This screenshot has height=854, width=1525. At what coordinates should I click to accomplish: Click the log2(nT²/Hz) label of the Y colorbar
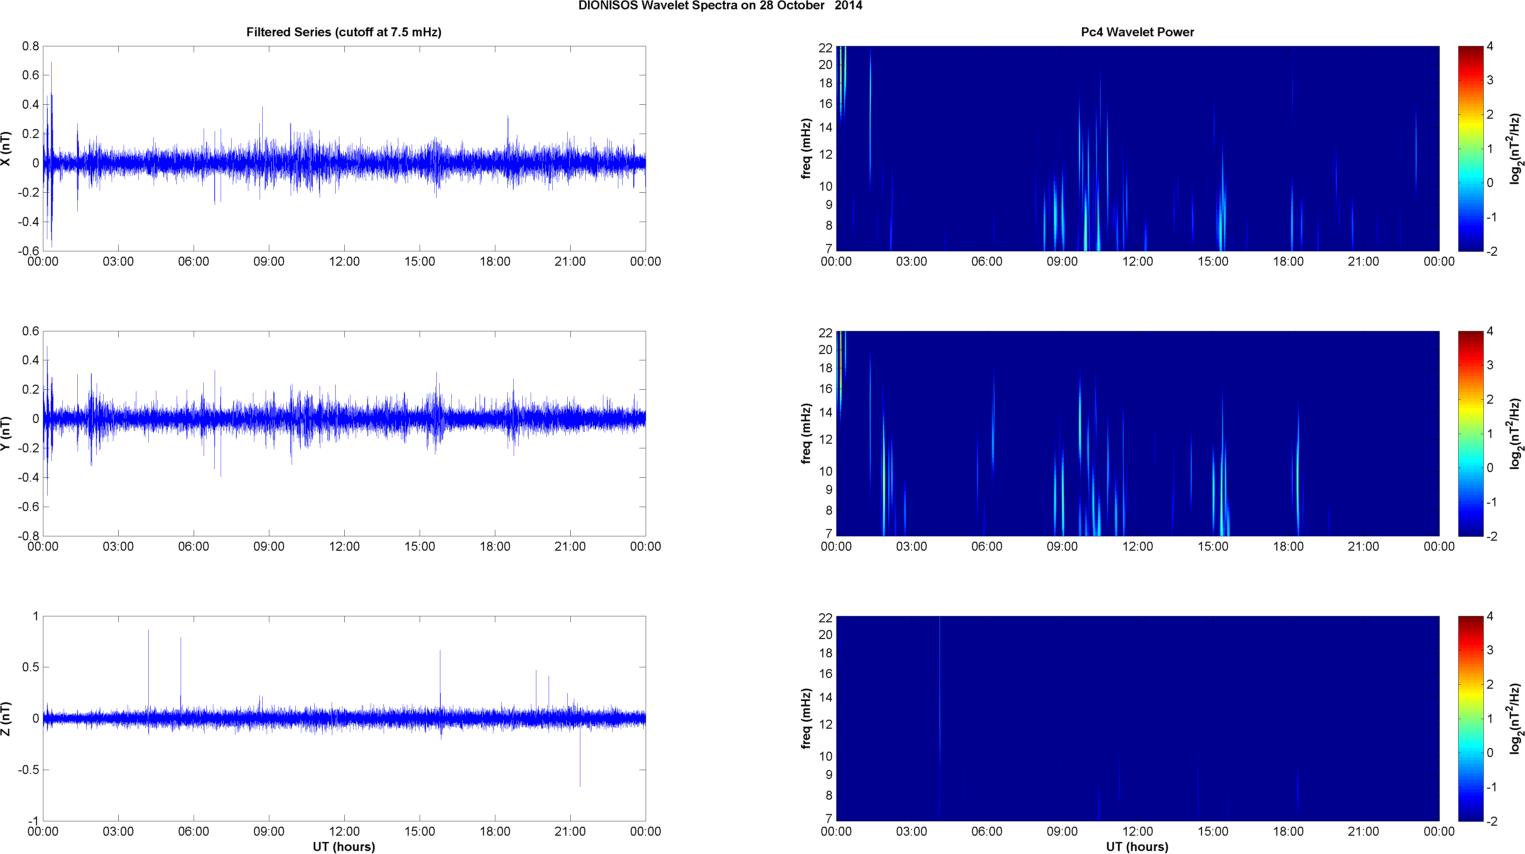pos(1516,433)
